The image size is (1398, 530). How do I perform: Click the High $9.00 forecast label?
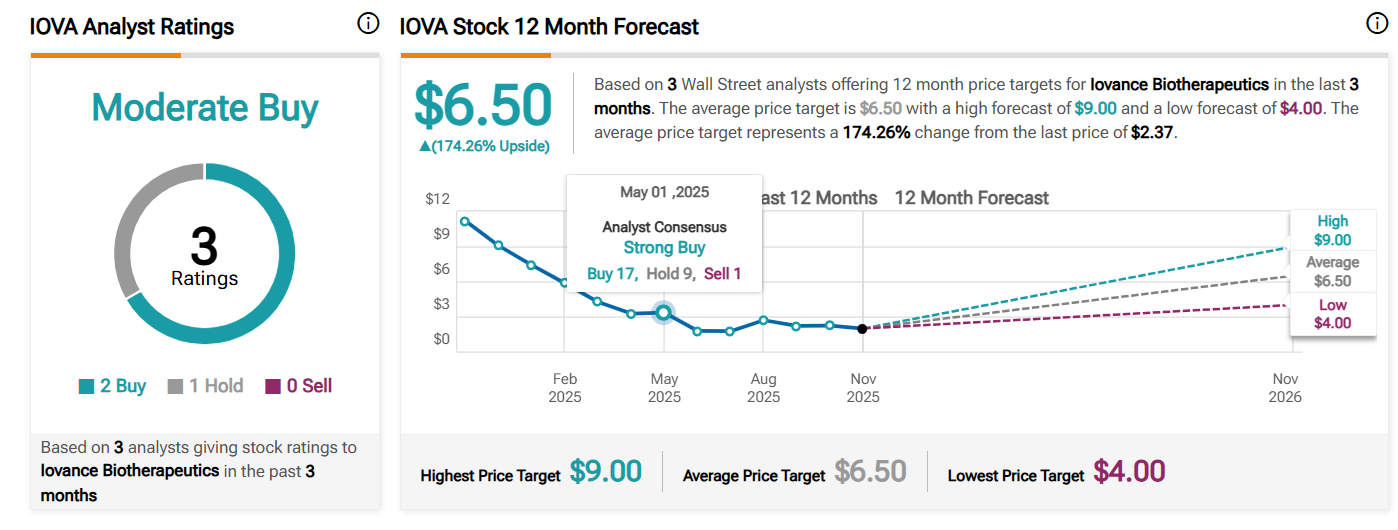pyautogui.click(x=1332, y=231)
